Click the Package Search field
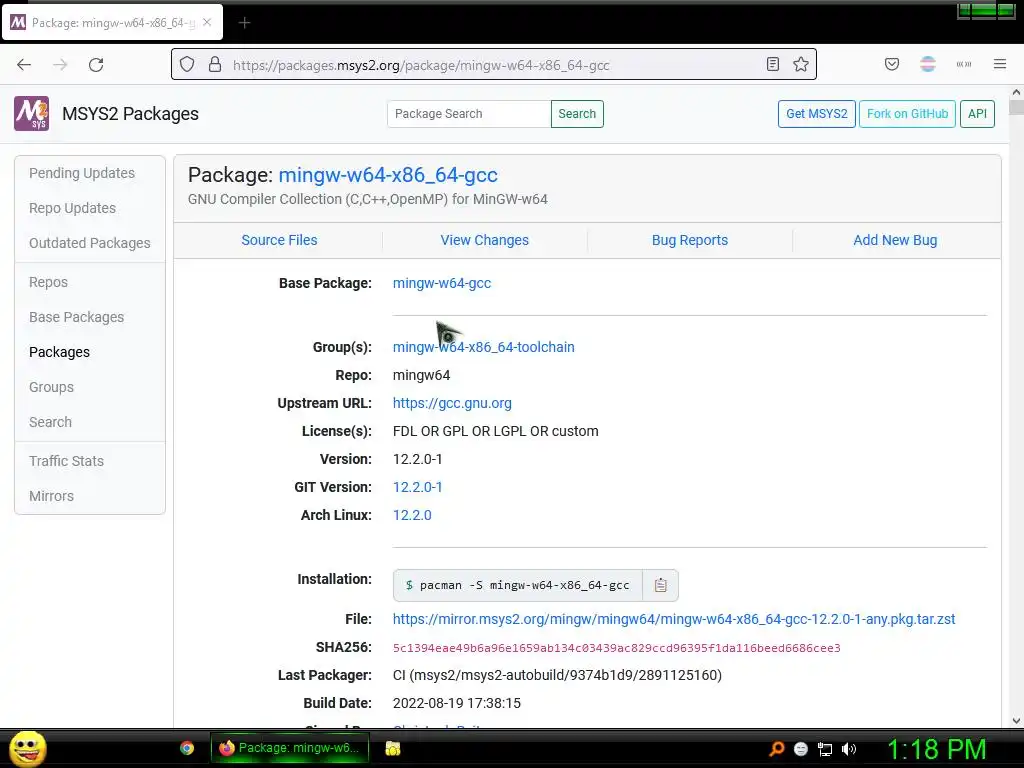The width and height of the screenshot is (1024, 768). pos(469,114)
